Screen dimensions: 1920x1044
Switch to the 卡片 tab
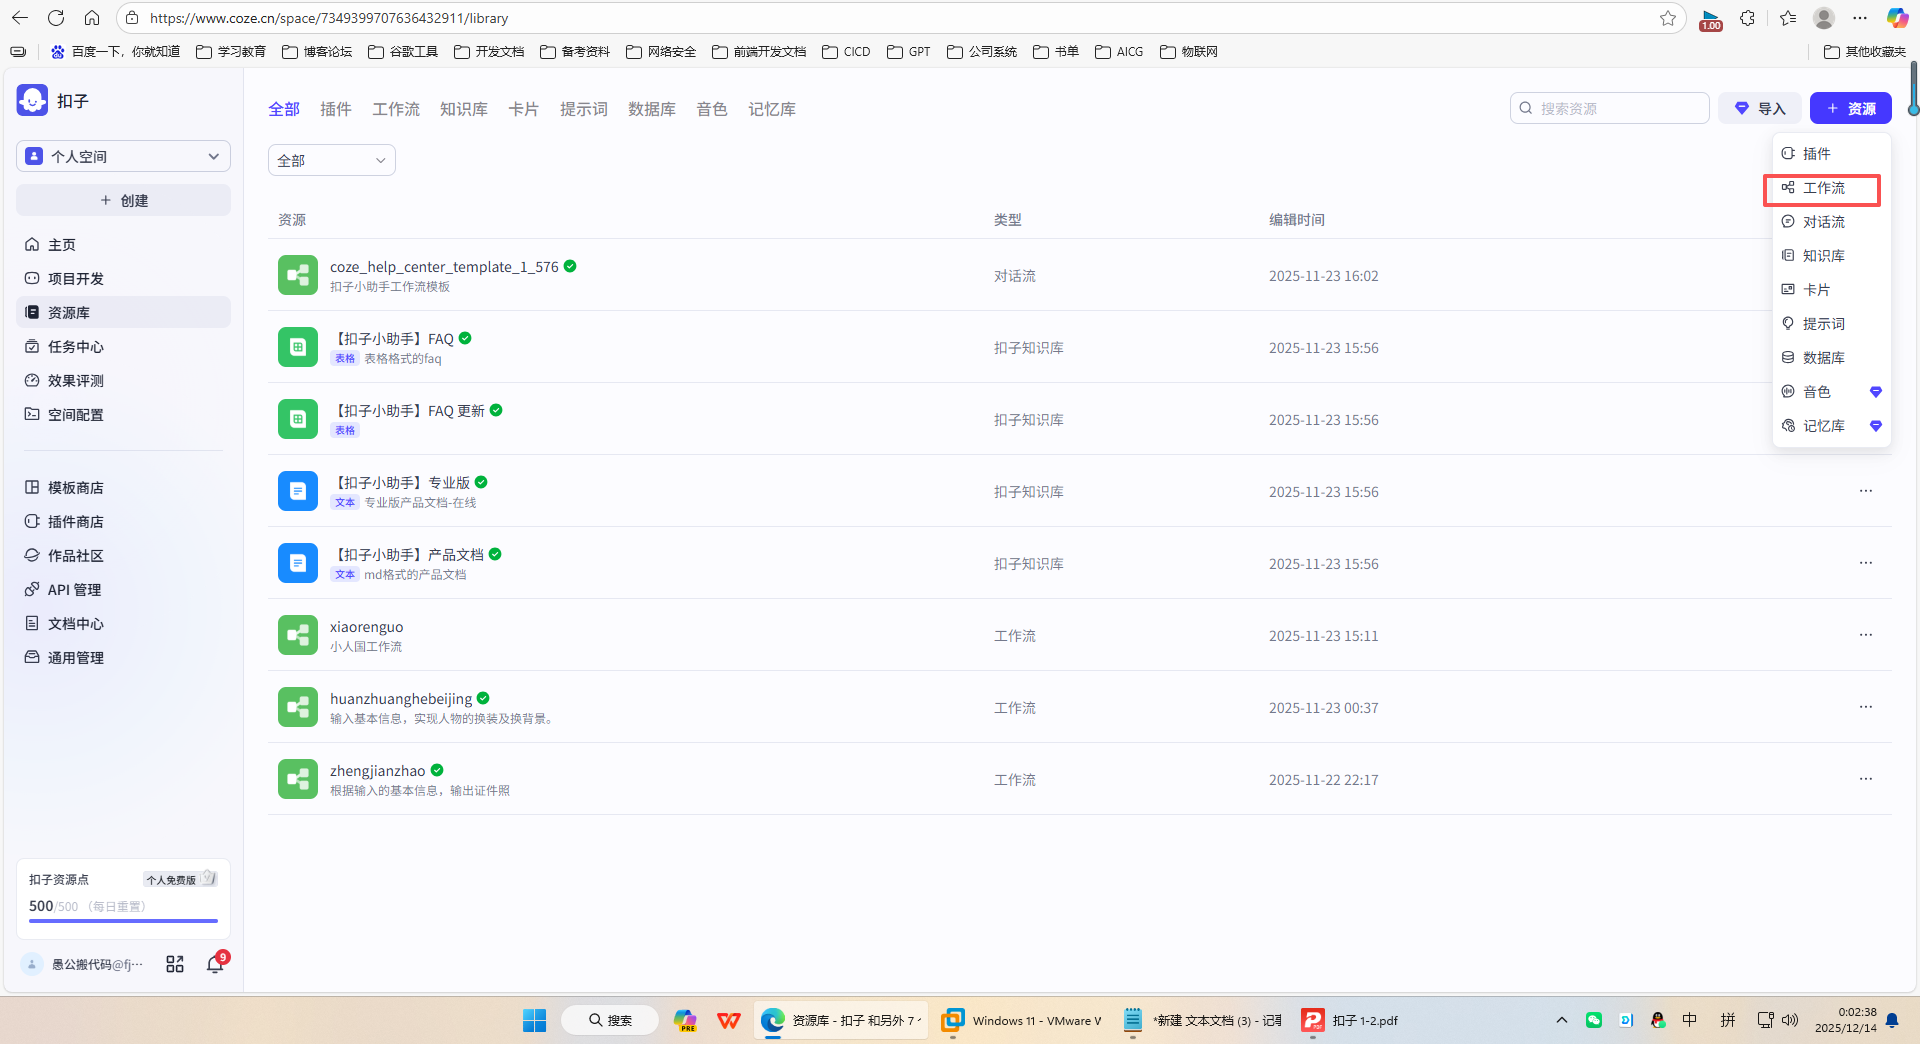[524, 109]
